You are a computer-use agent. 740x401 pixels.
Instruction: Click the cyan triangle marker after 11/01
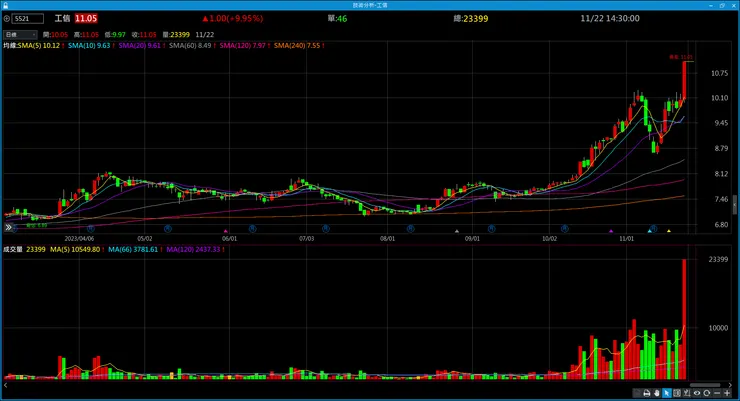[x=650, y=231]
